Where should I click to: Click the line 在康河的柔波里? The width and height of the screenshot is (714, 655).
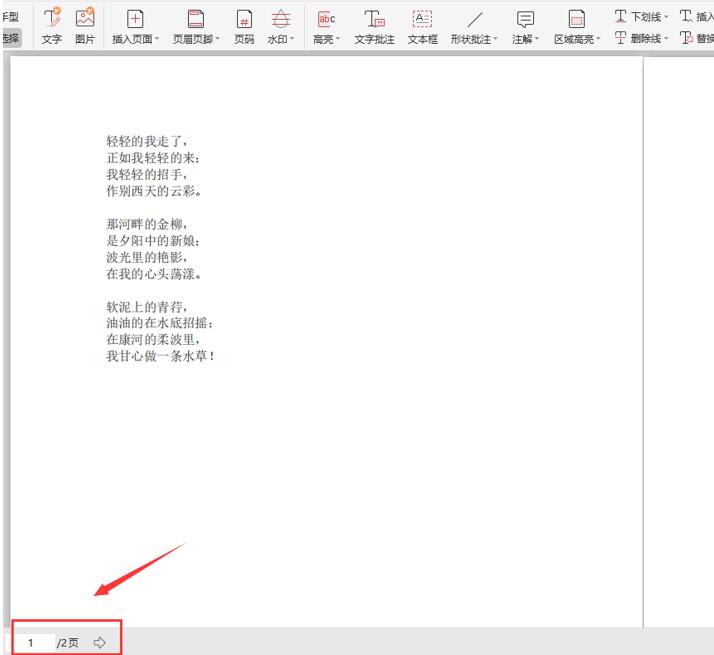pos(153,339)
